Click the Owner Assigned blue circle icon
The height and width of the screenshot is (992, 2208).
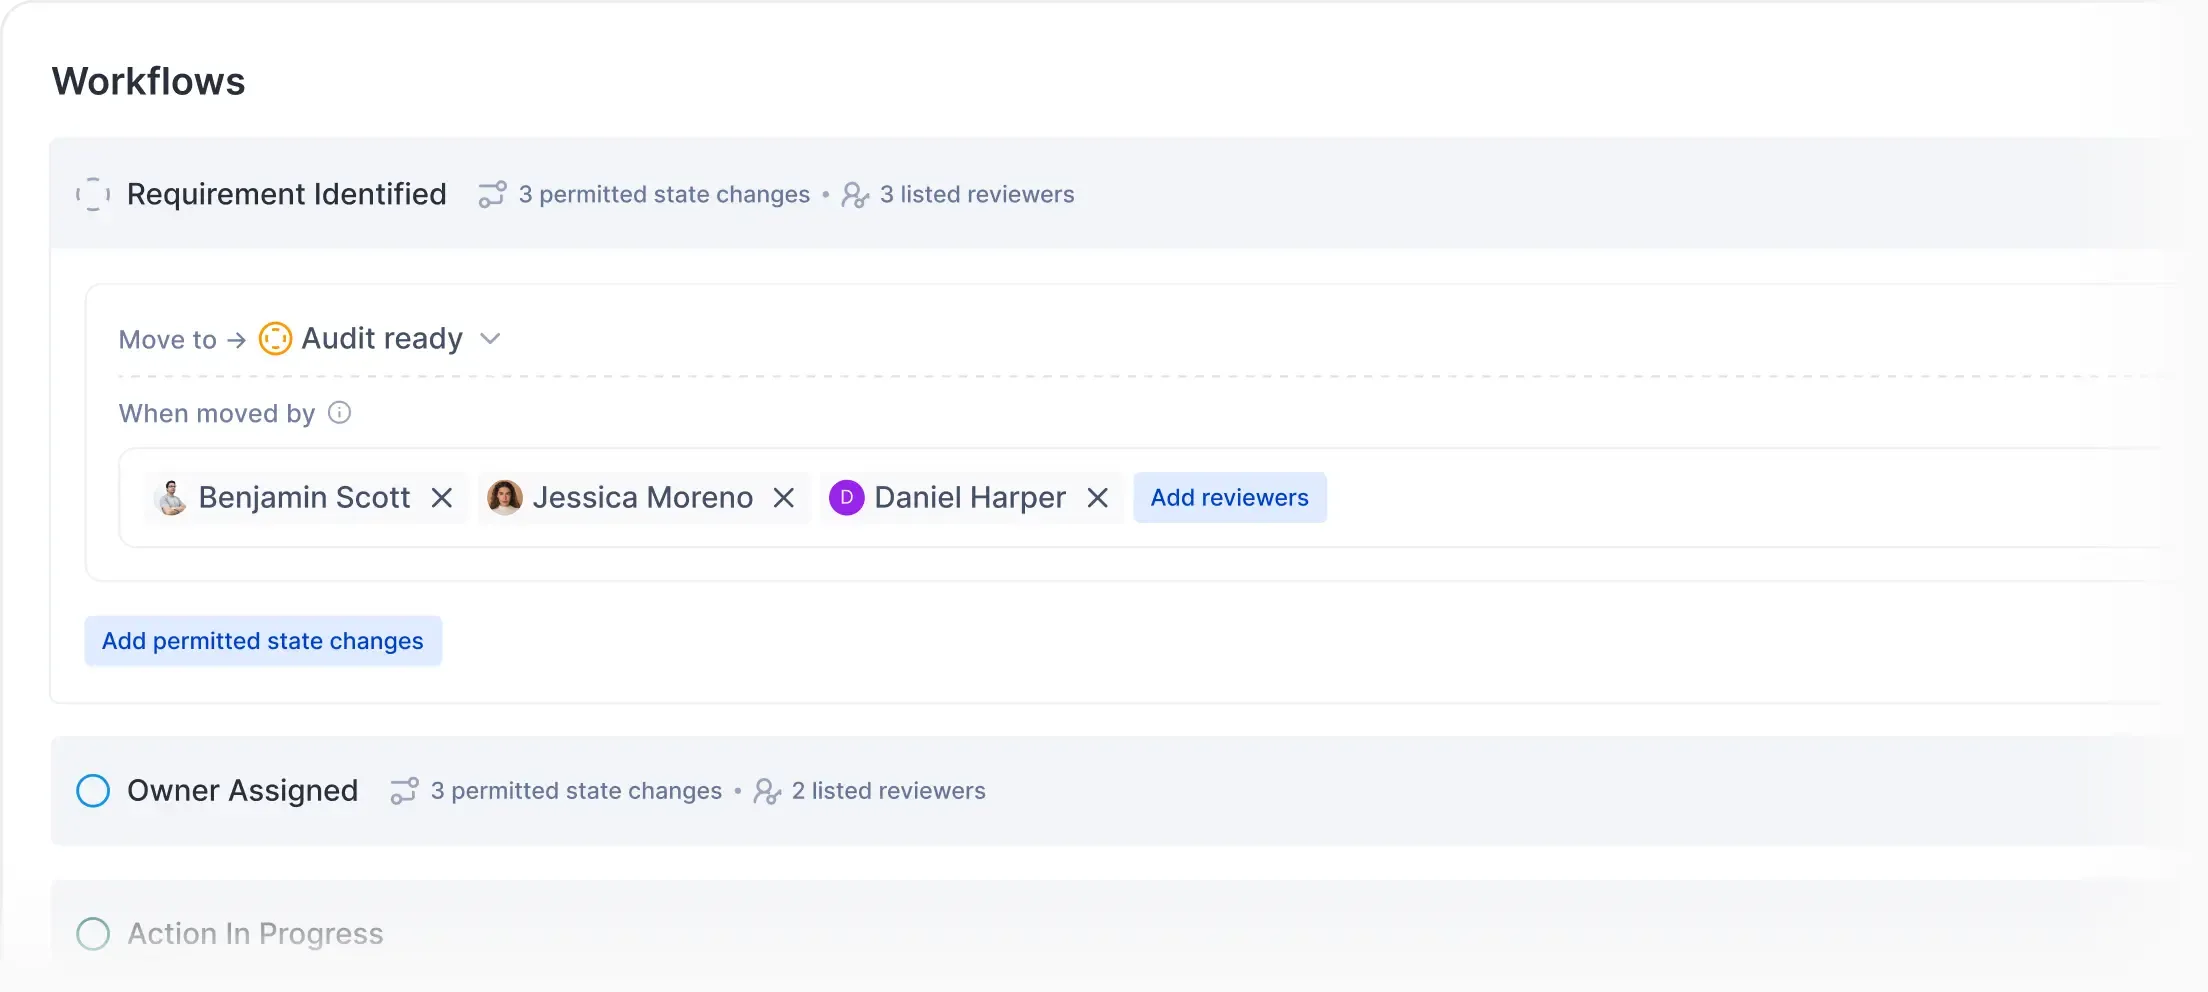point(93,791)
